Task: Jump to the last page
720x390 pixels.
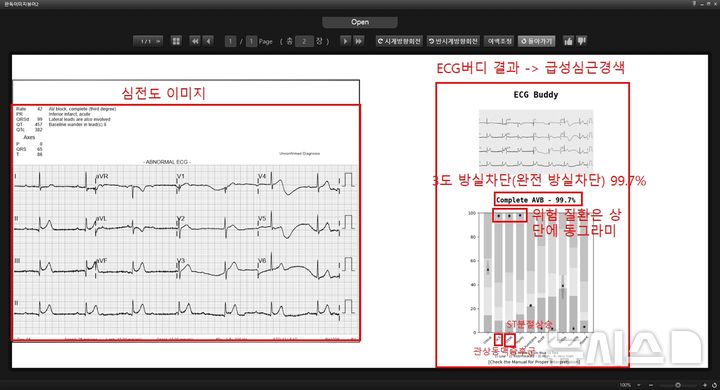Action: coord(359,41)
